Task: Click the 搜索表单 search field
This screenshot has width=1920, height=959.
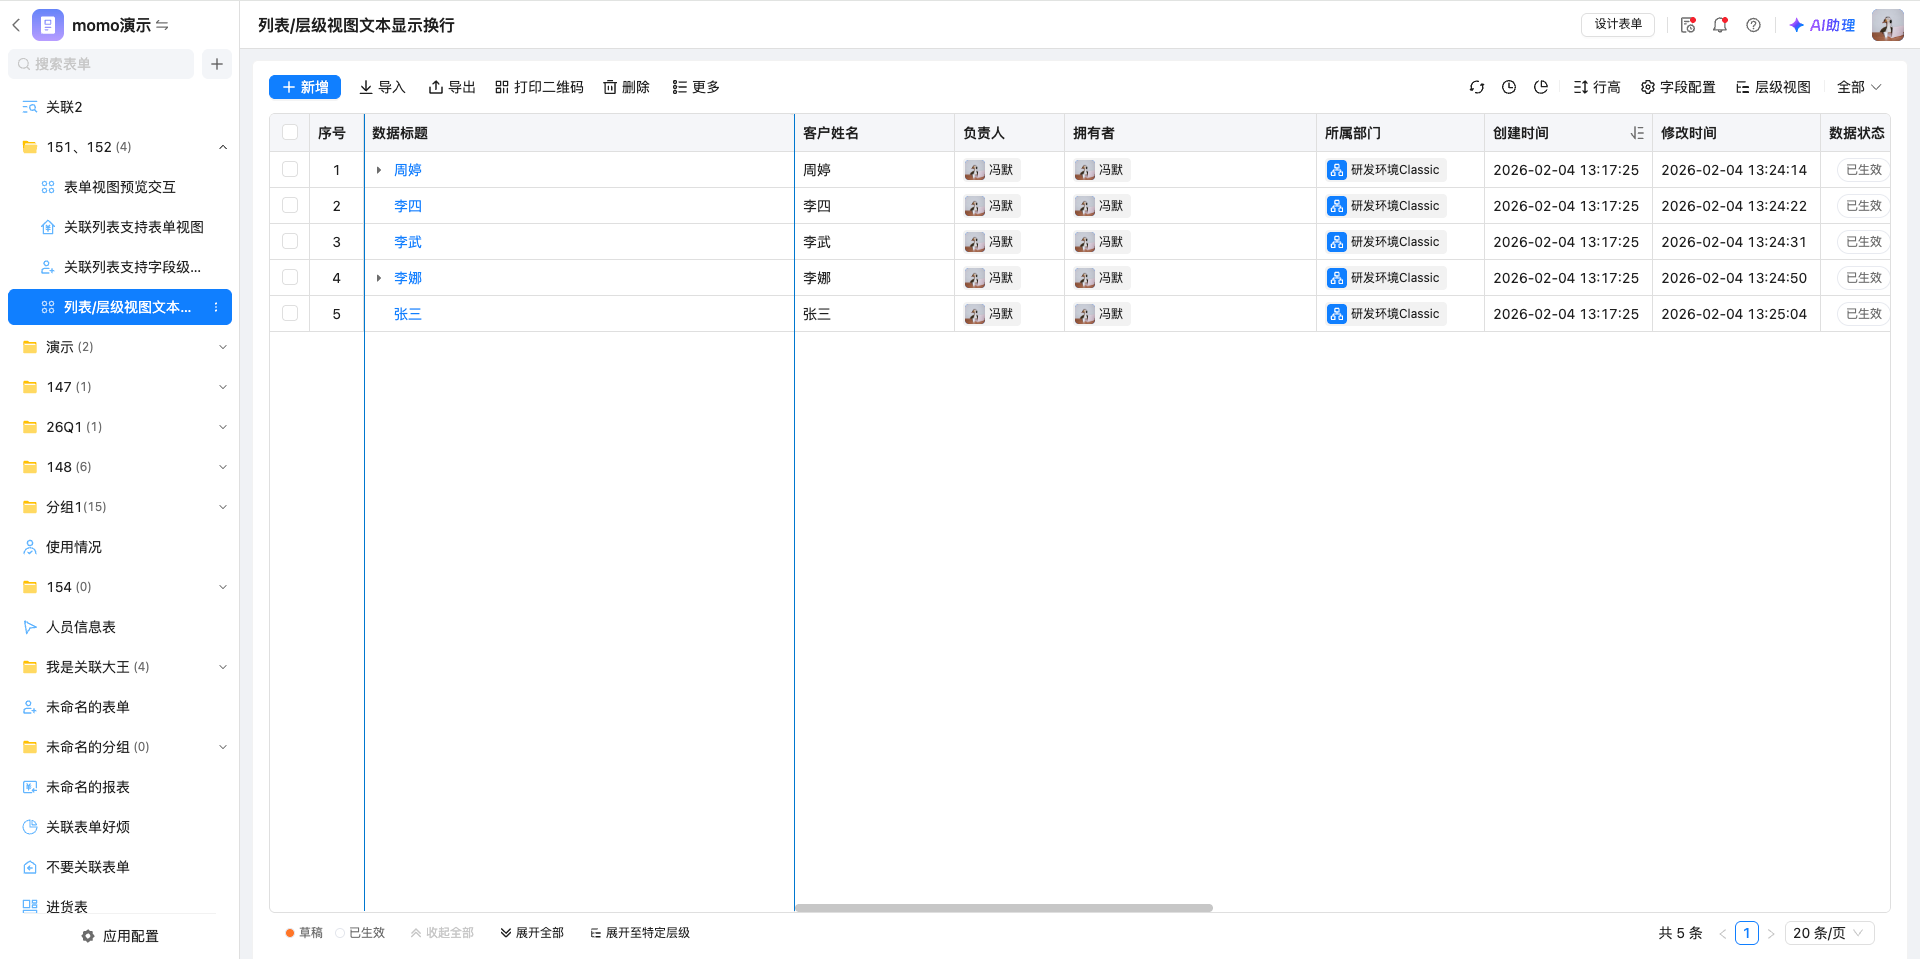Action: pos(101,64)
